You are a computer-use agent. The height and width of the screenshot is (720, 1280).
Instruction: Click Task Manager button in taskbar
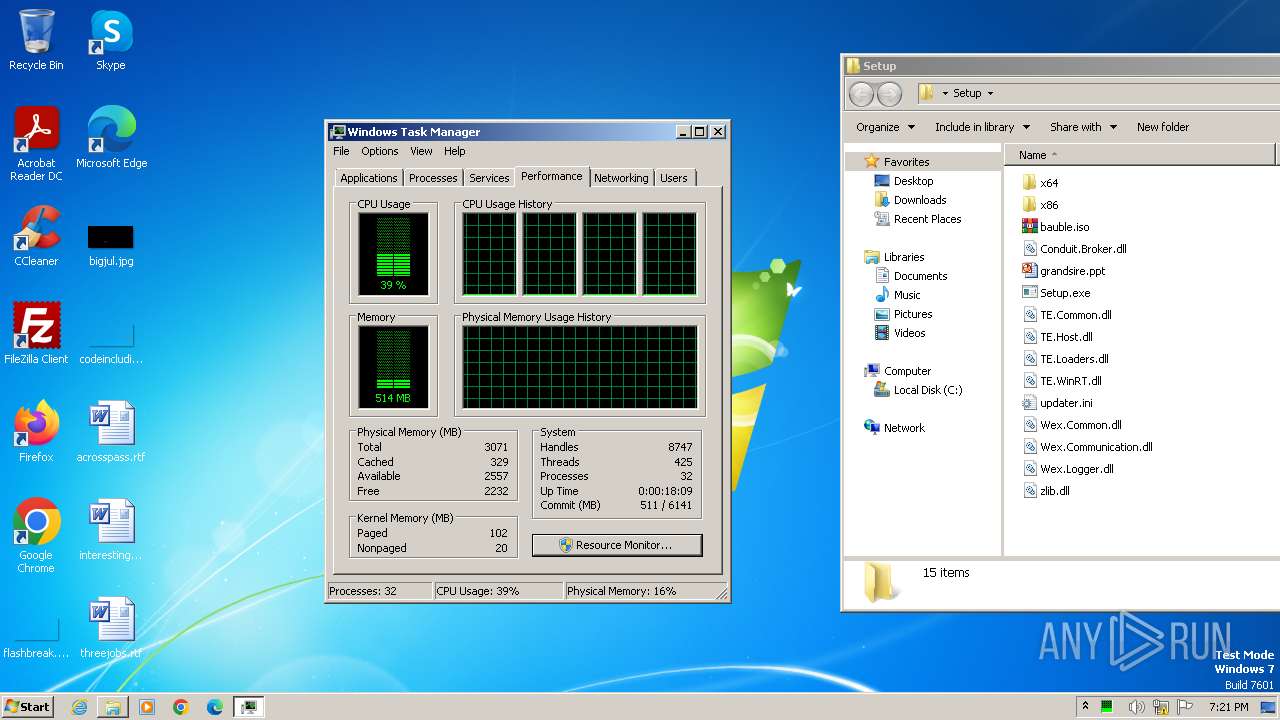(x=249, y=707)
